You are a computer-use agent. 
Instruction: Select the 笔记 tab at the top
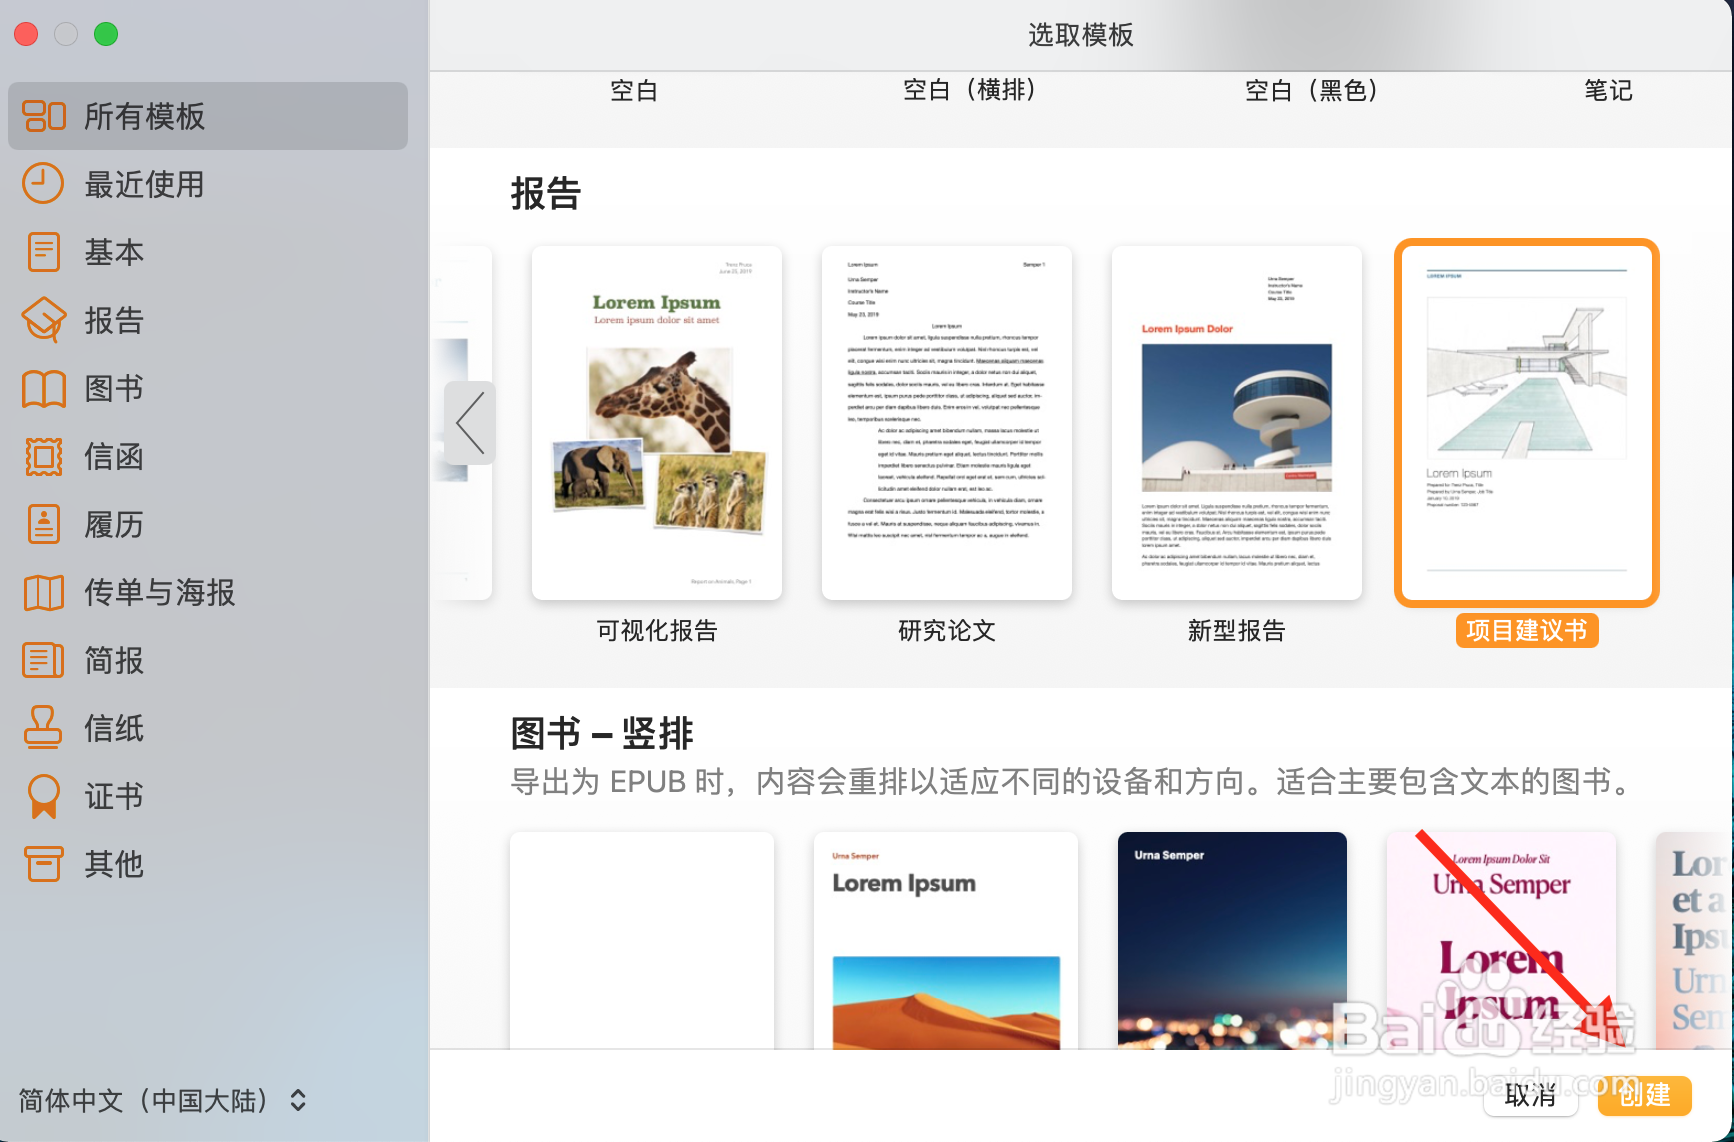point(1608,90)
